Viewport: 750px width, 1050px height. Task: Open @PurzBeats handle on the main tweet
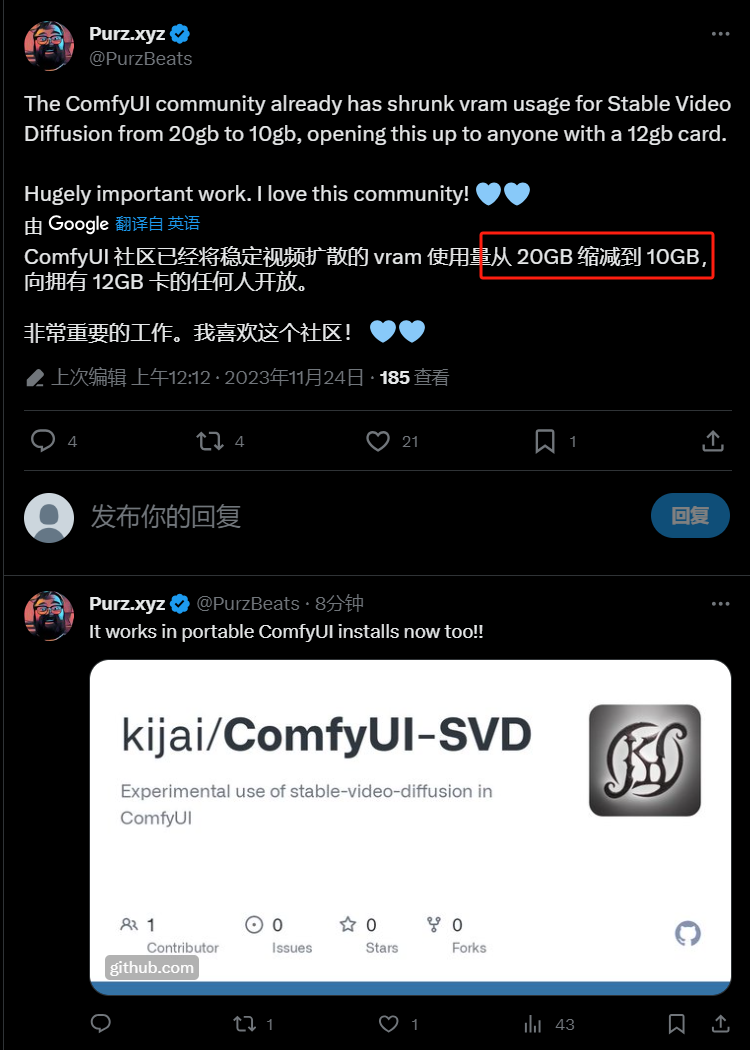(x=141, y=59)
